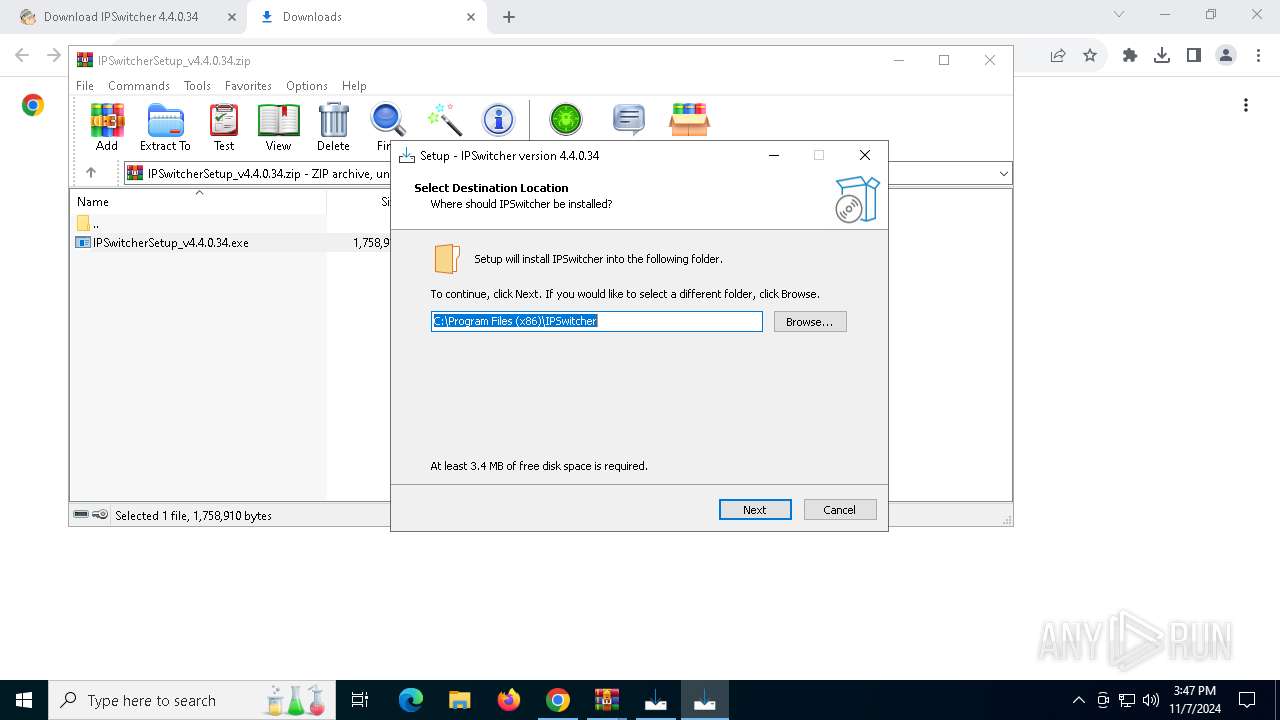Click the WinRAR status bar drive icon

coord(81,515)
